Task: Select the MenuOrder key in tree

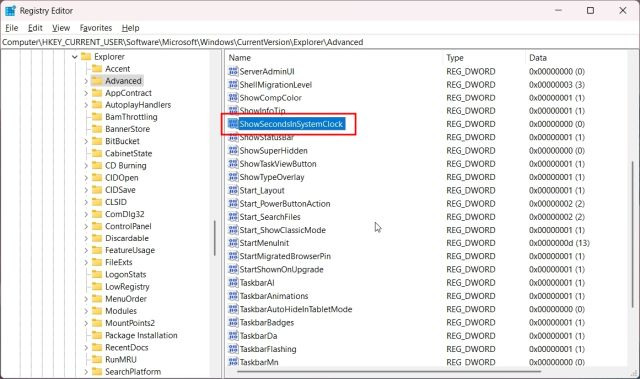Action: (126, 299)
